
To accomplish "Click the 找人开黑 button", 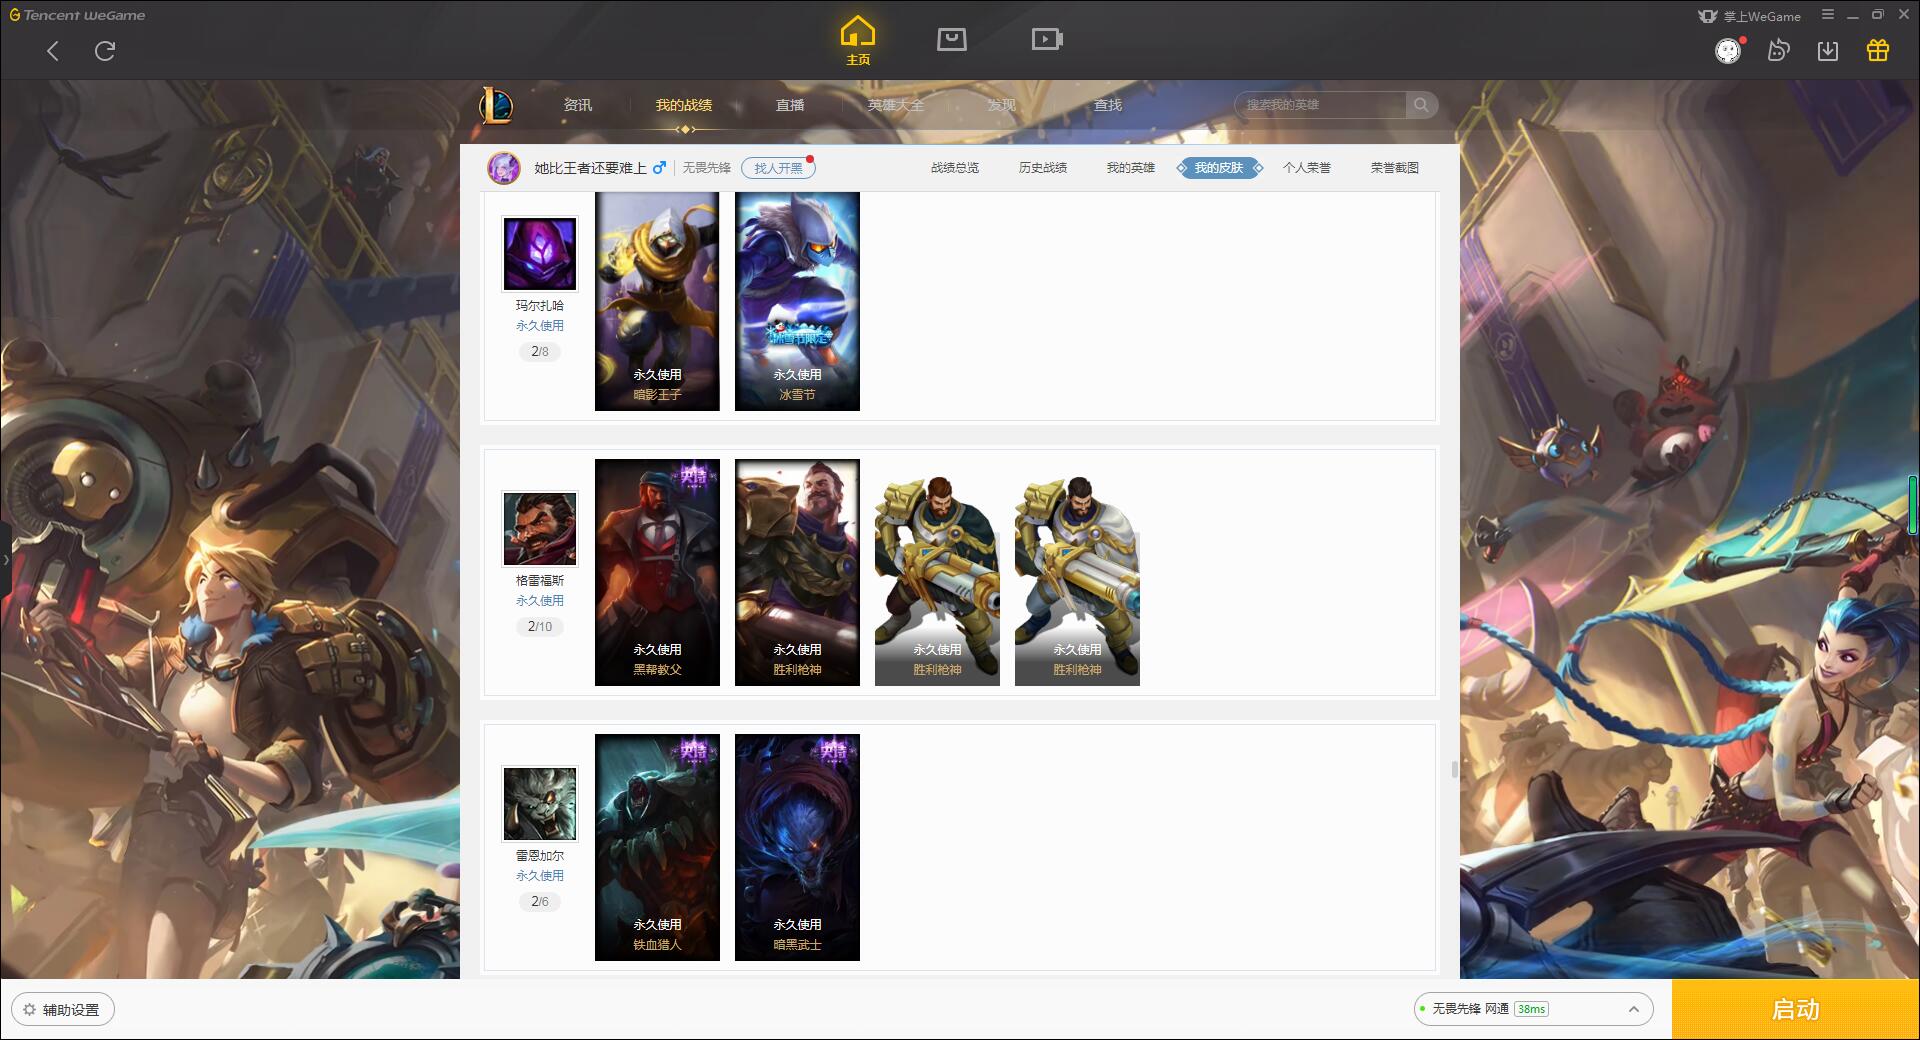I will pyautogui.click(x=778, y=168).
